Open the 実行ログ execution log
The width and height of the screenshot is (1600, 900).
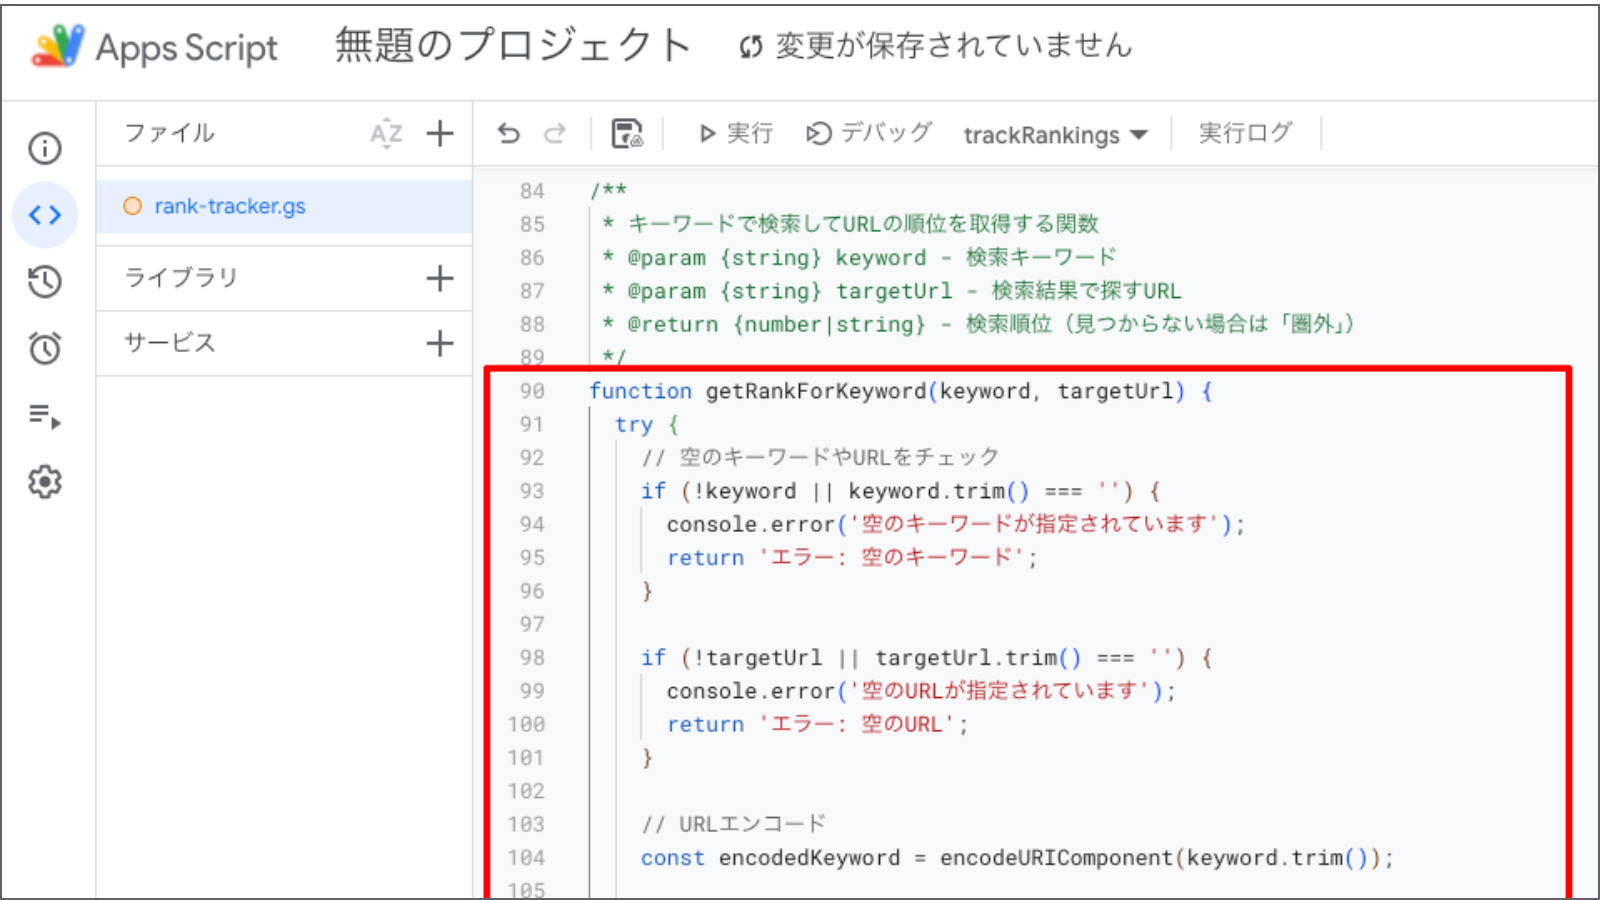click(x=1246, y=133)
